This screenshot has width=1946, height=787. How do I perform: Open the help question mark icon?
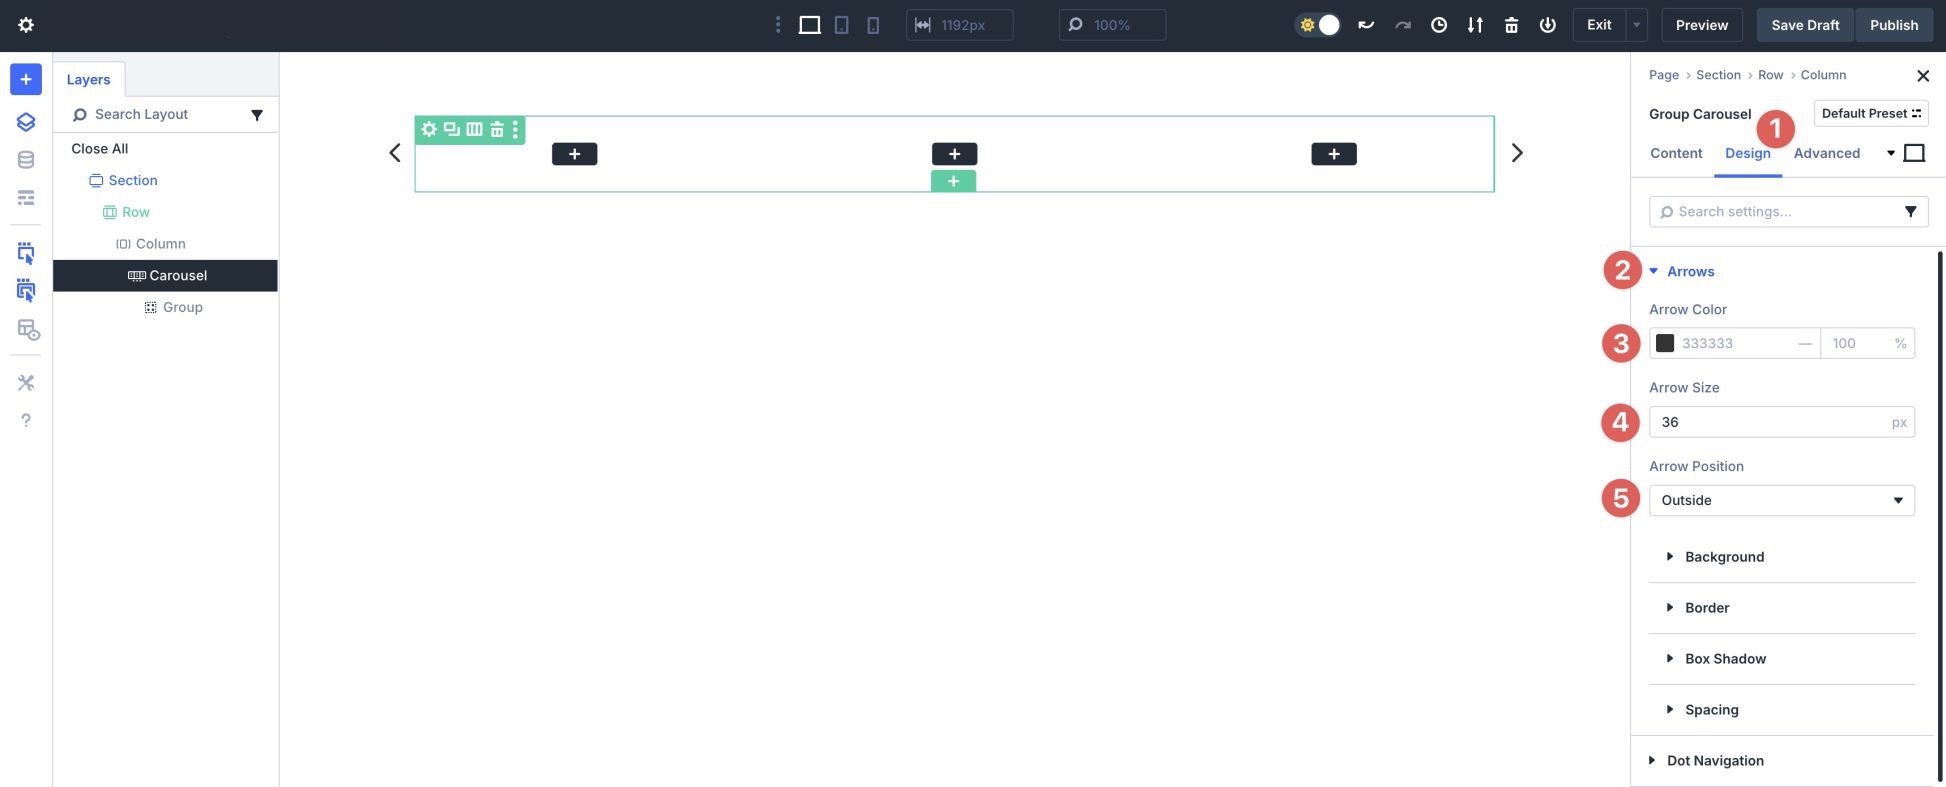pyautogui.click(x=26, y=420)
